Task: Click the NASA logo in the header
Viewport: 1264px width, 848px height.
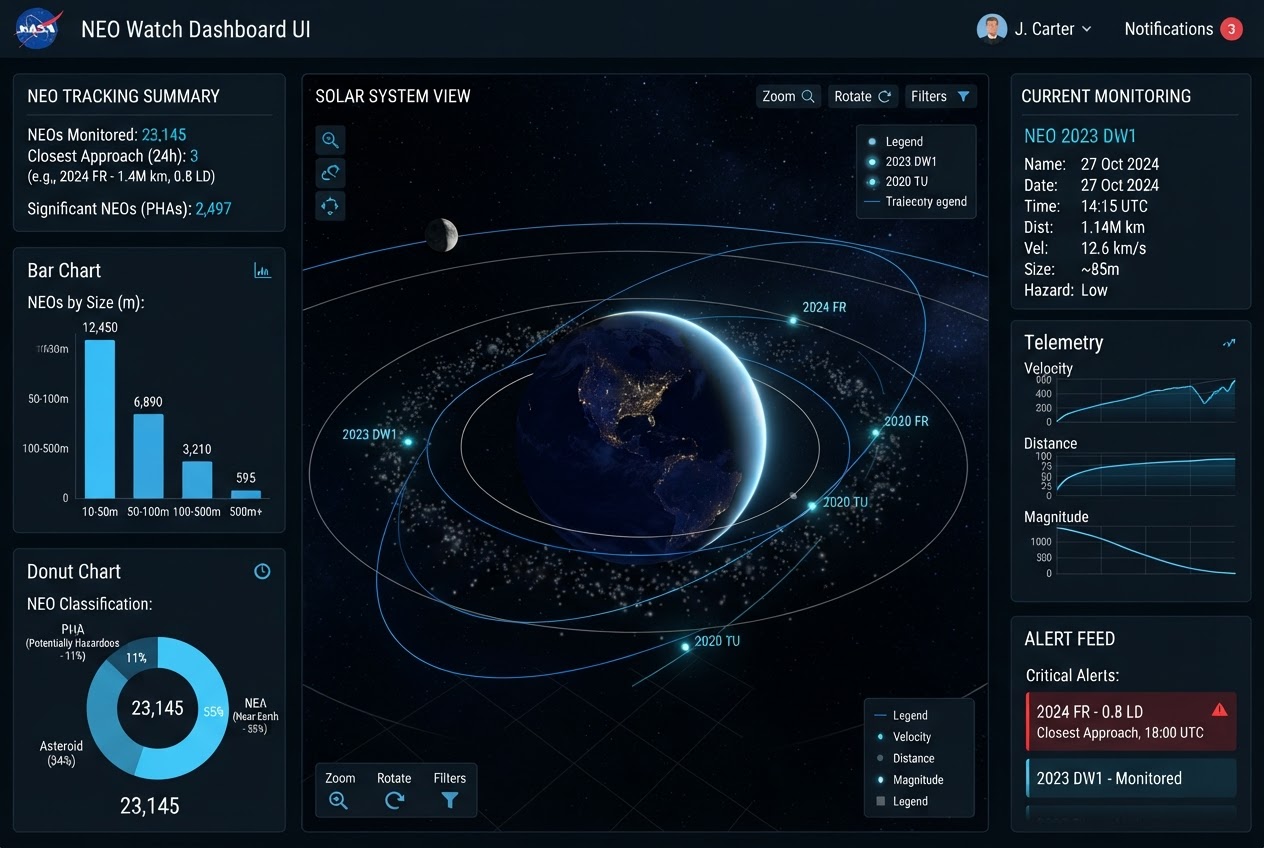Action: pyautogui.click(x=39, y=29)
